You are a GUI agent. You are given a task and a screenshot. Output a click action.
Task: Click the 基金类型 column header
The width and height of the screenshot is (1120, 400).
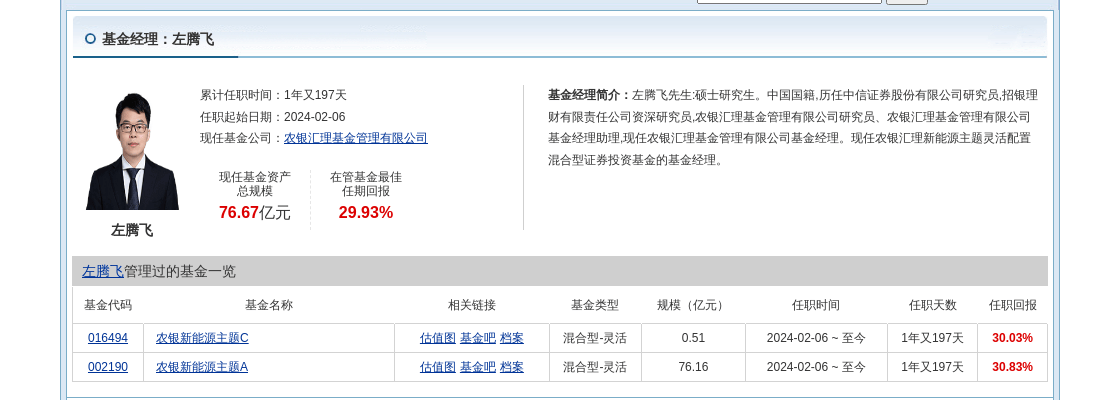pos(594,305)
